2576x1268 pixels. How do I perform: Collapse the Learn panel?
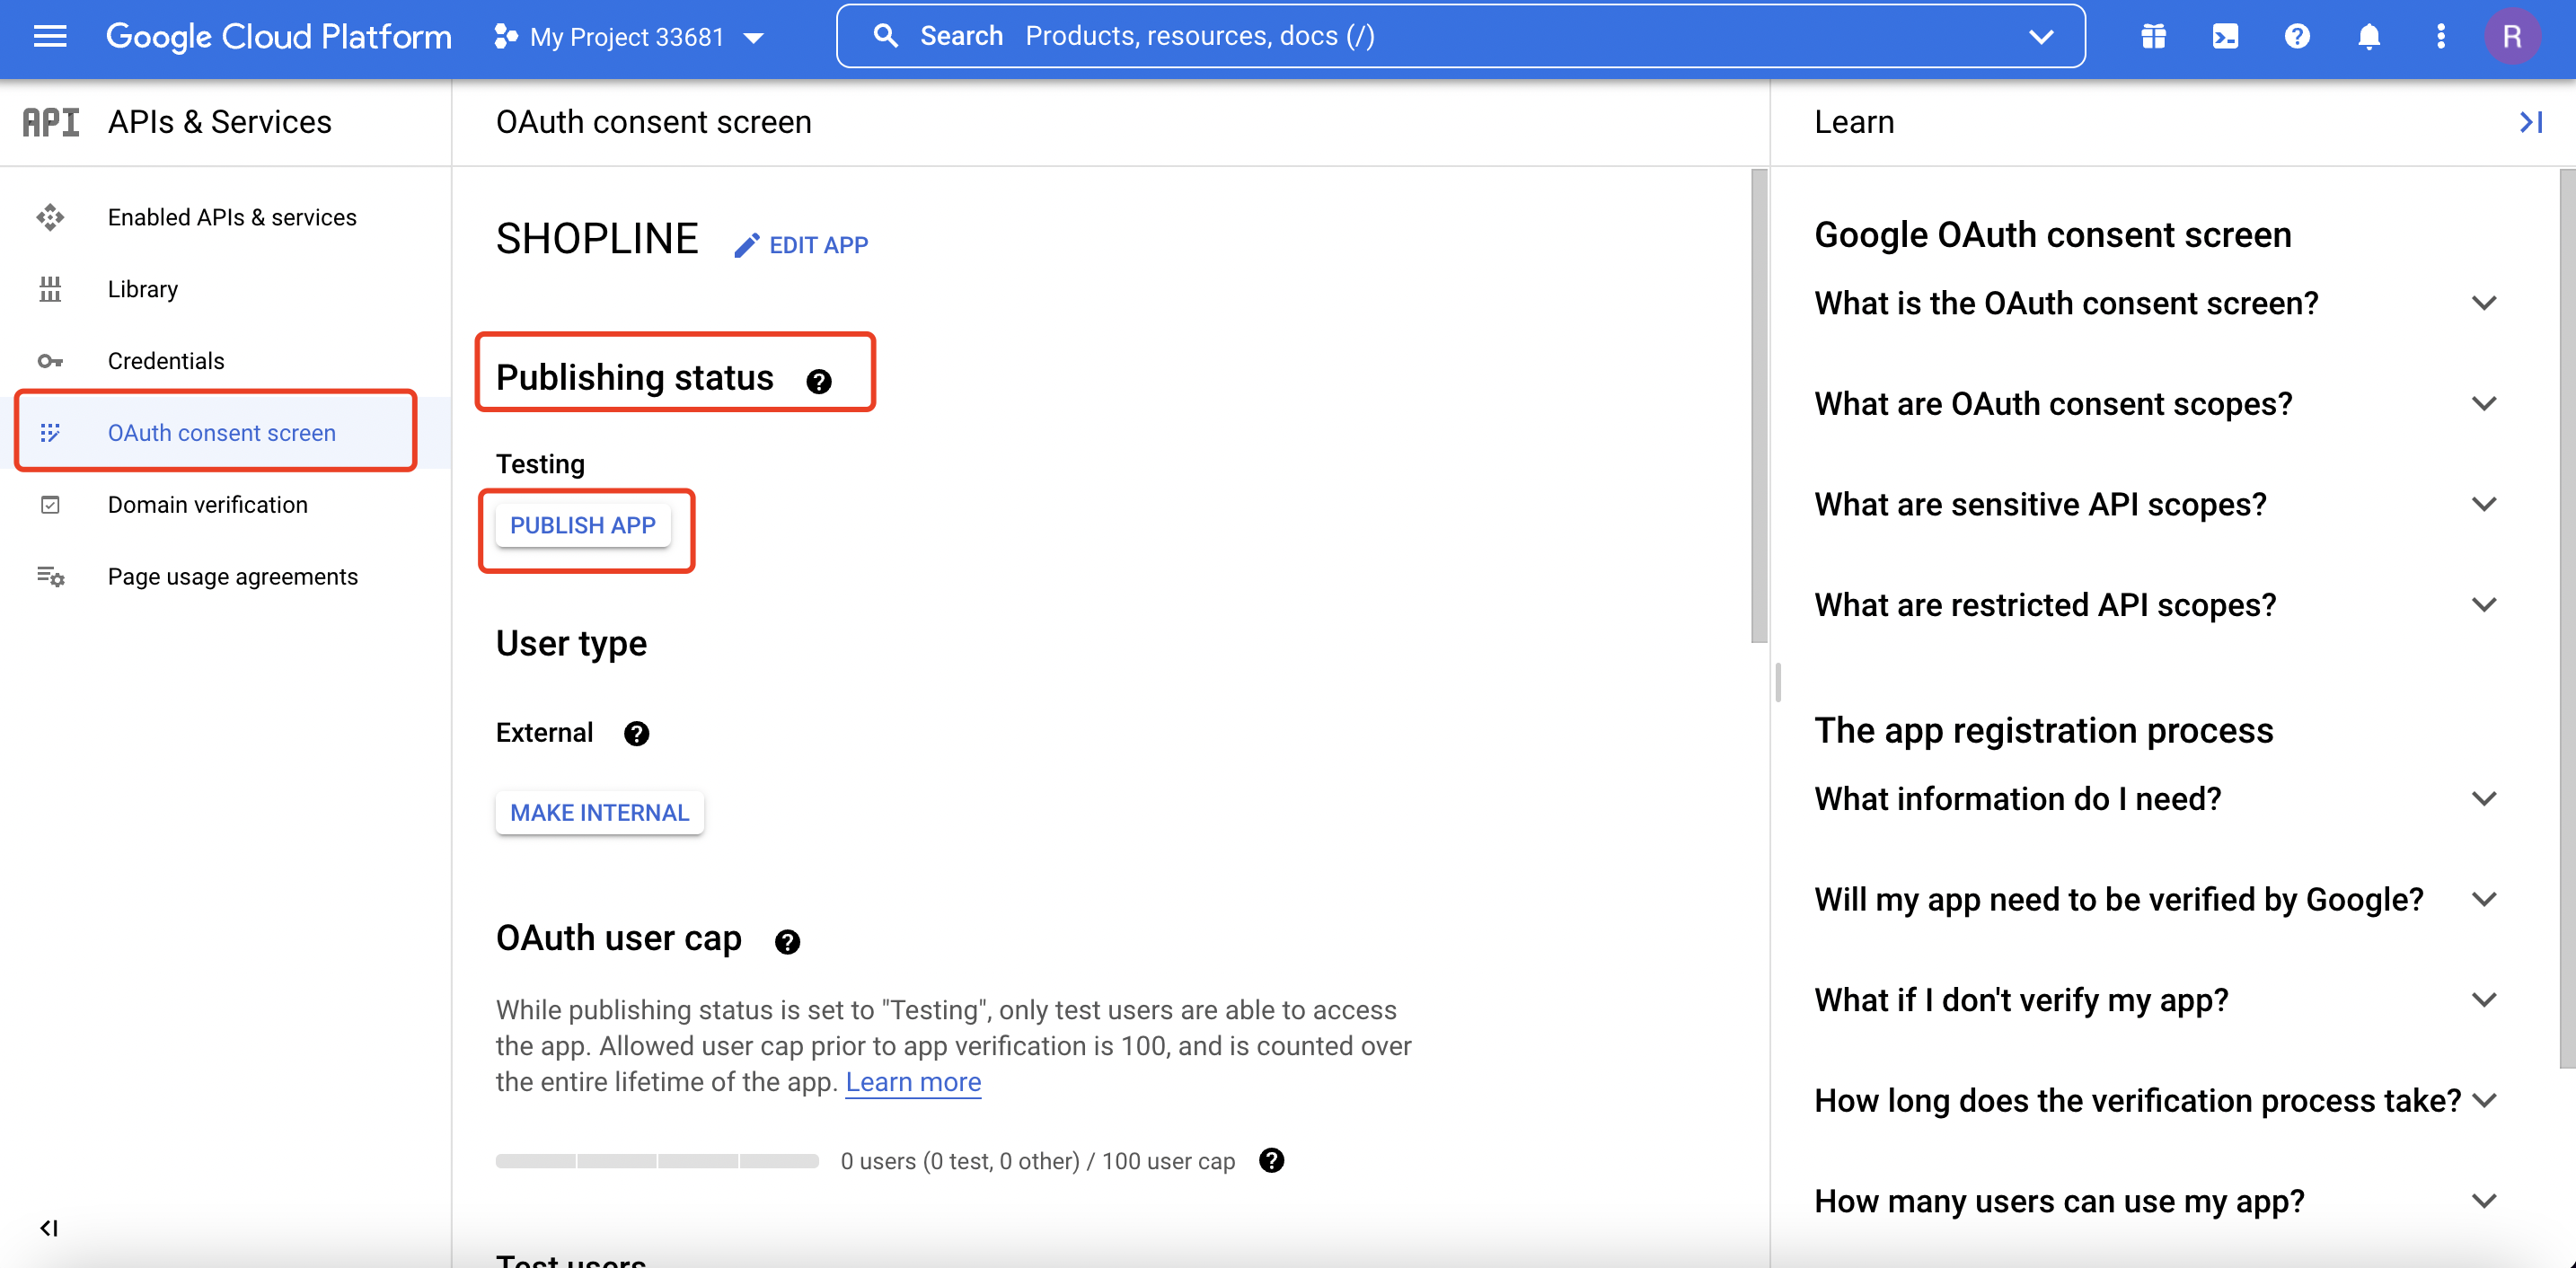(2529, 122)
